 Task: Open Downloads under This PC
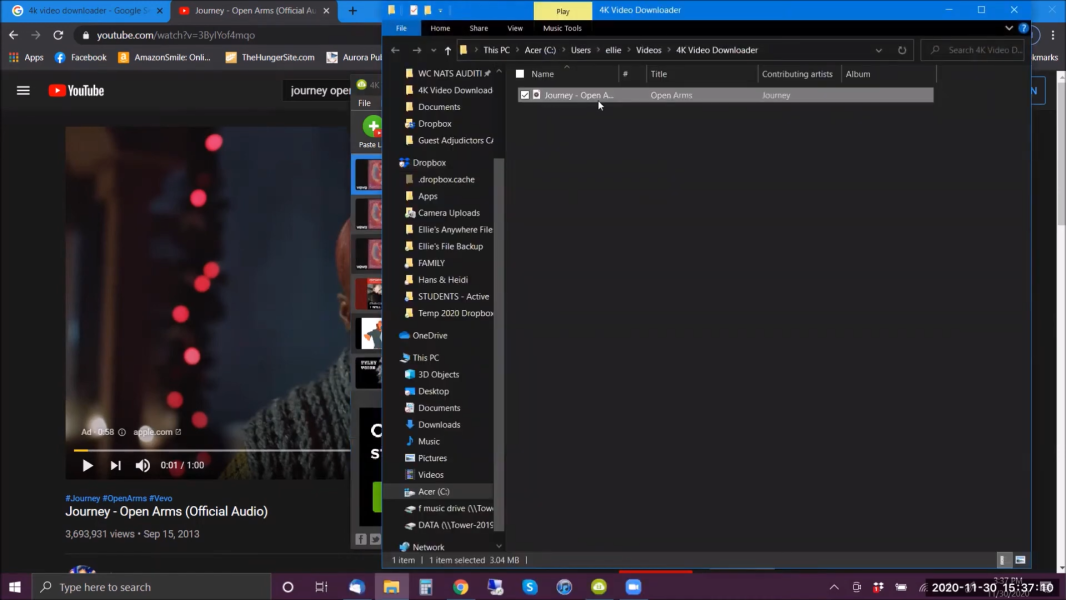433,425
